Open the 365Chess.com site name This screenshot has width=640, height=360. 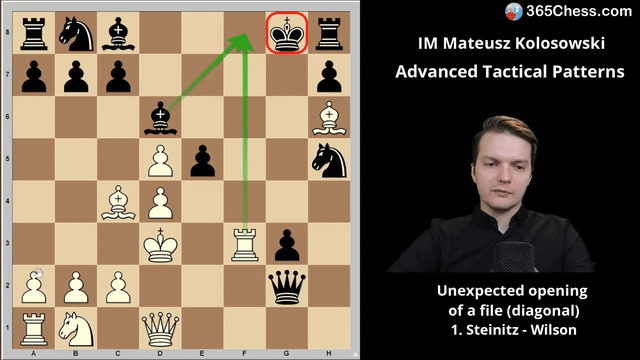tap(579, 11)
